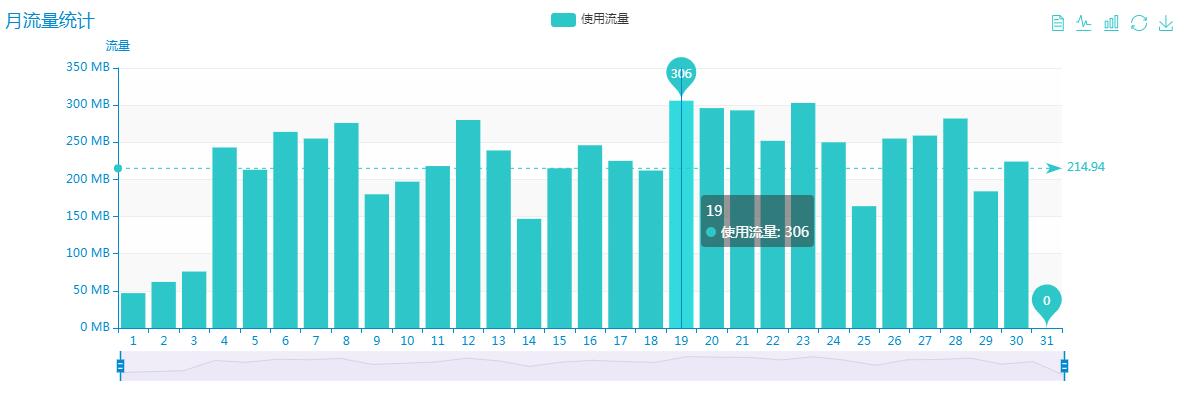Viewport: 1189px width, 402px height.
Task: Select the bar for day 4
Action: pyautogui.click(x=224, y=238)
